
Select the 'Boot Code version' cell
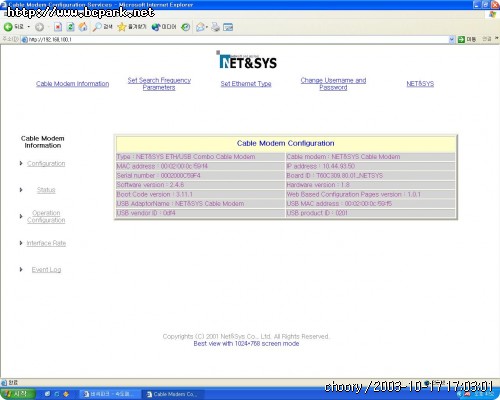200,194
